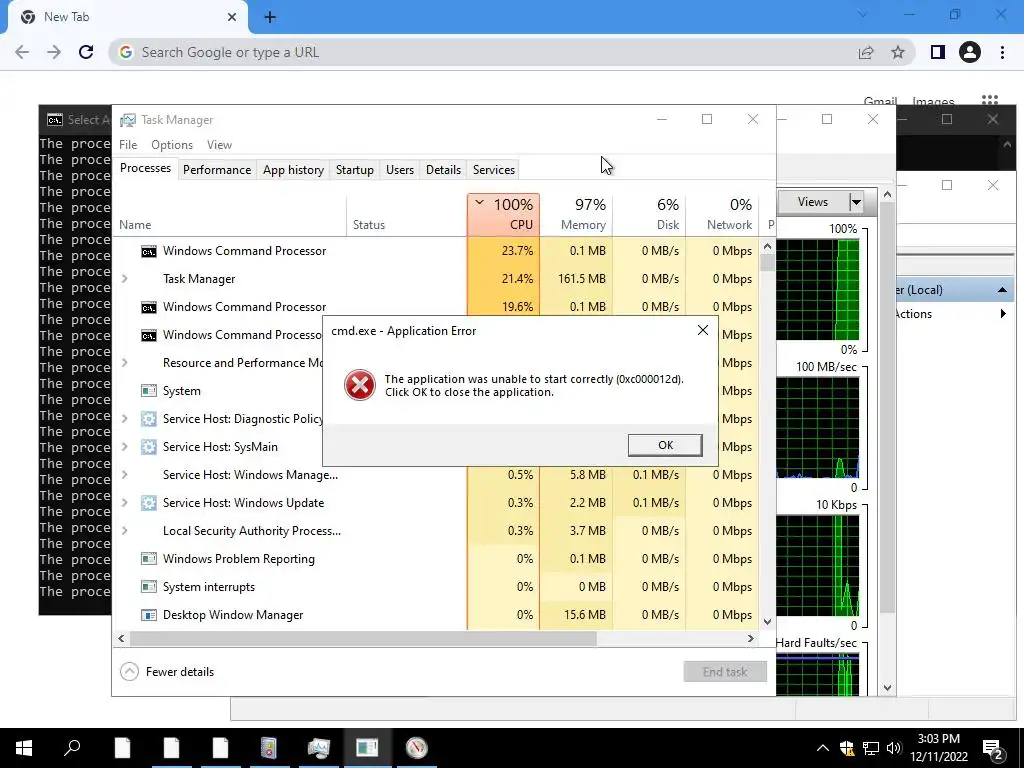Open the Windows Start menu
The image size is (1024, 768).
click(x=24, y=748)
